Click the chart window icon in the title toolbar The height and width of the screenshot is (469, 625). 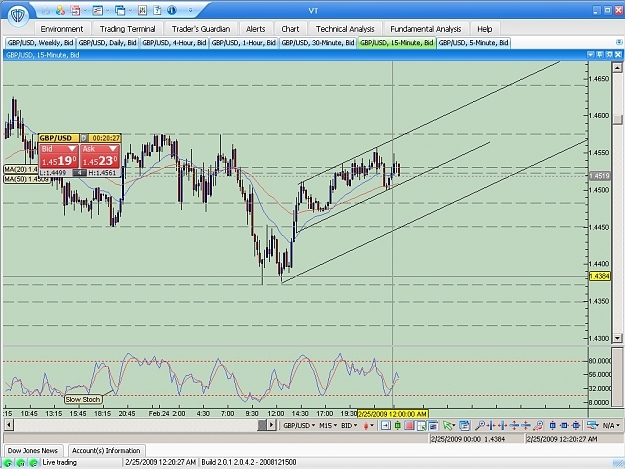(x=97, y=10)
